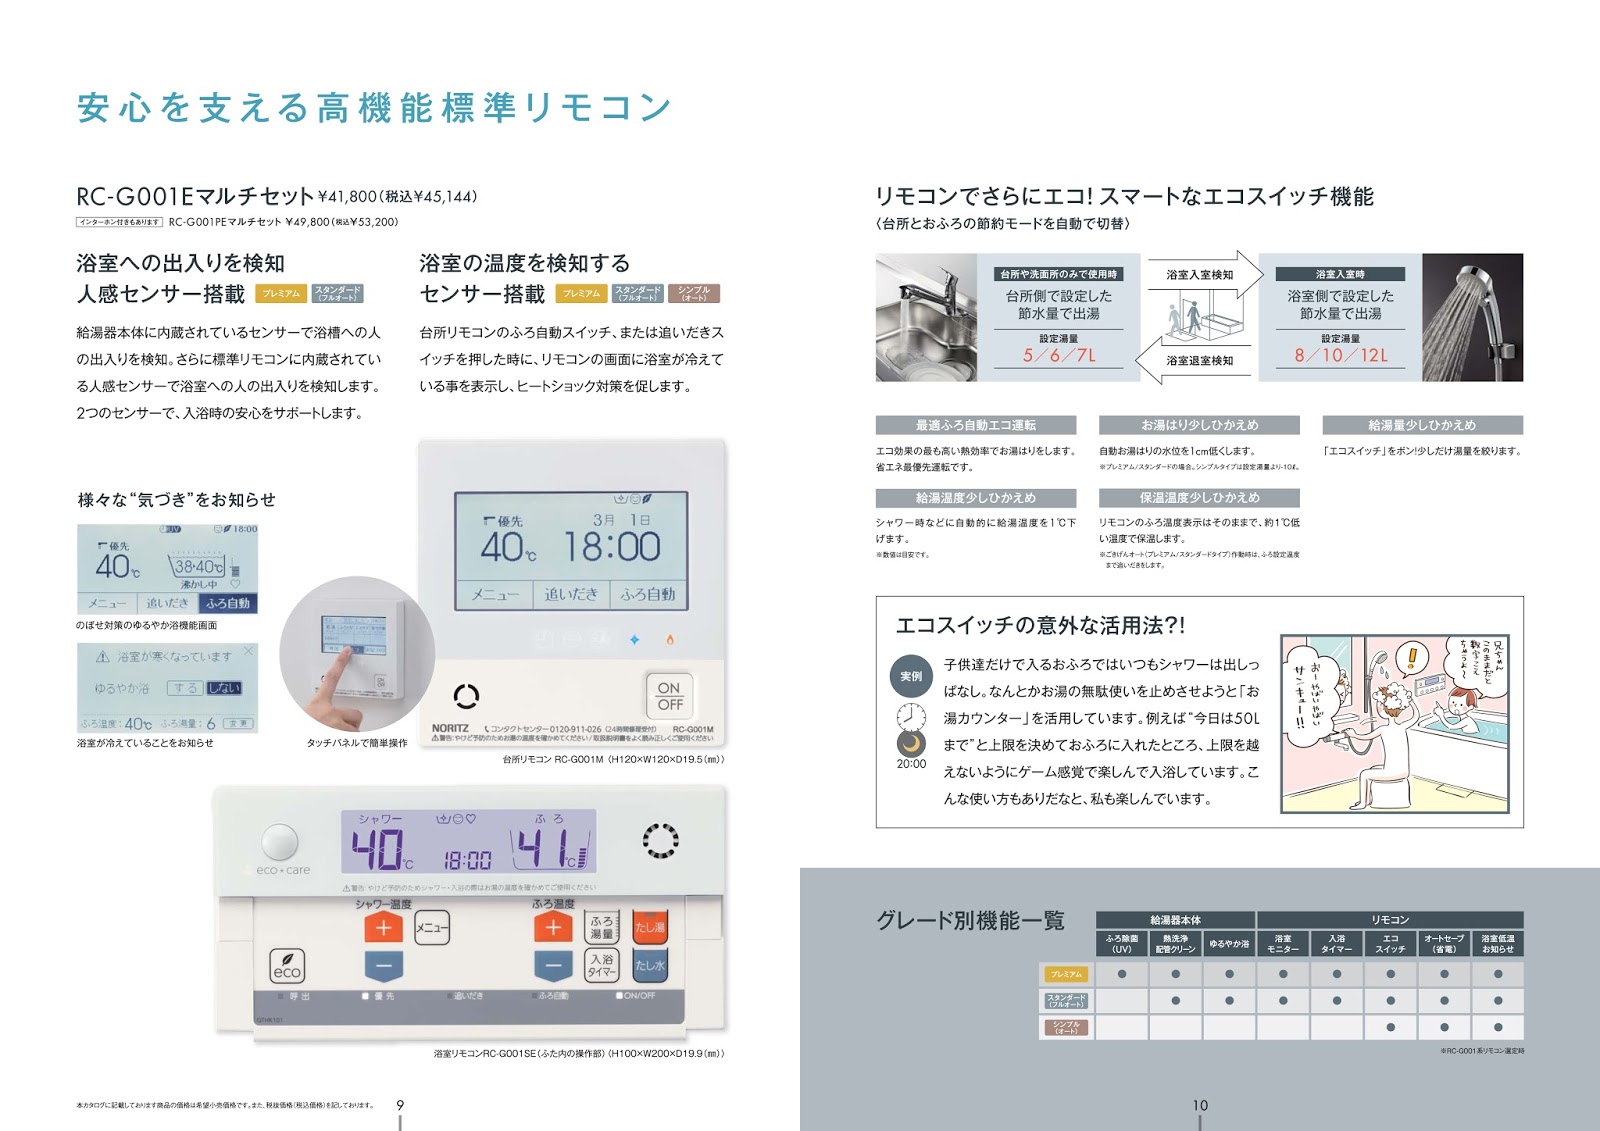Viewport: 1600px width, 1131px height.
Task: Push the round eco+care button
Action: (x=280, y=842)
